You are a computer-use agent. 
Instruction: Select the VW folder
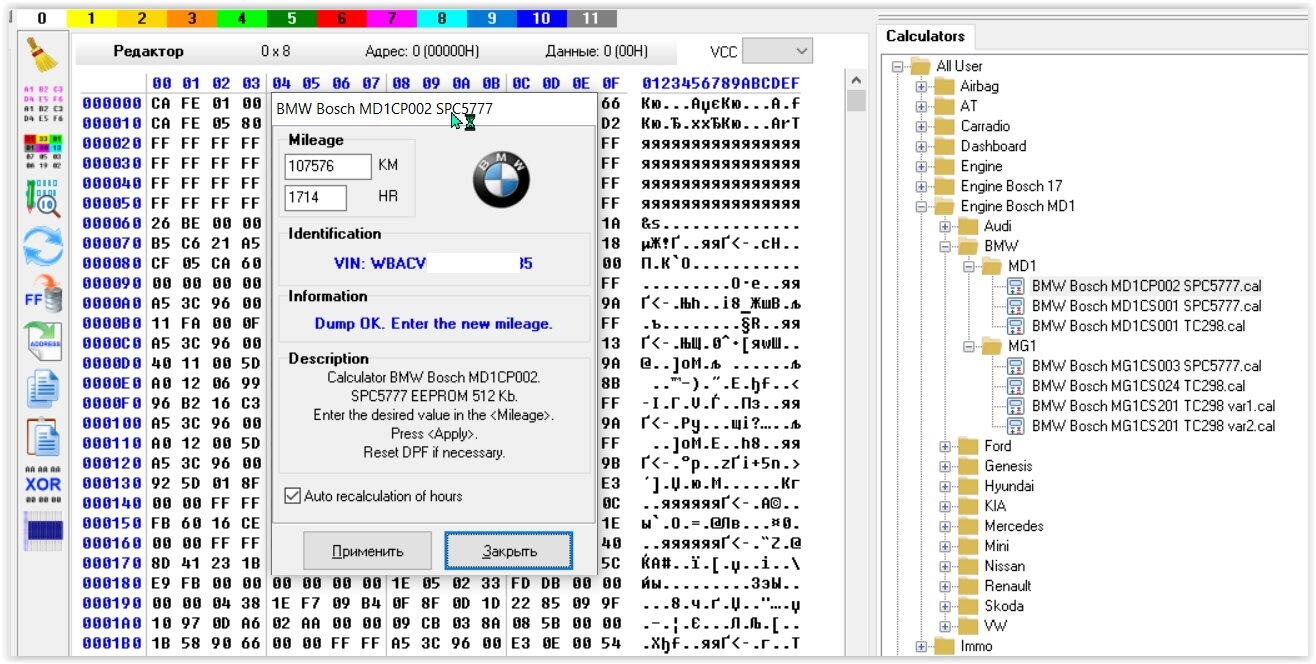995,626
